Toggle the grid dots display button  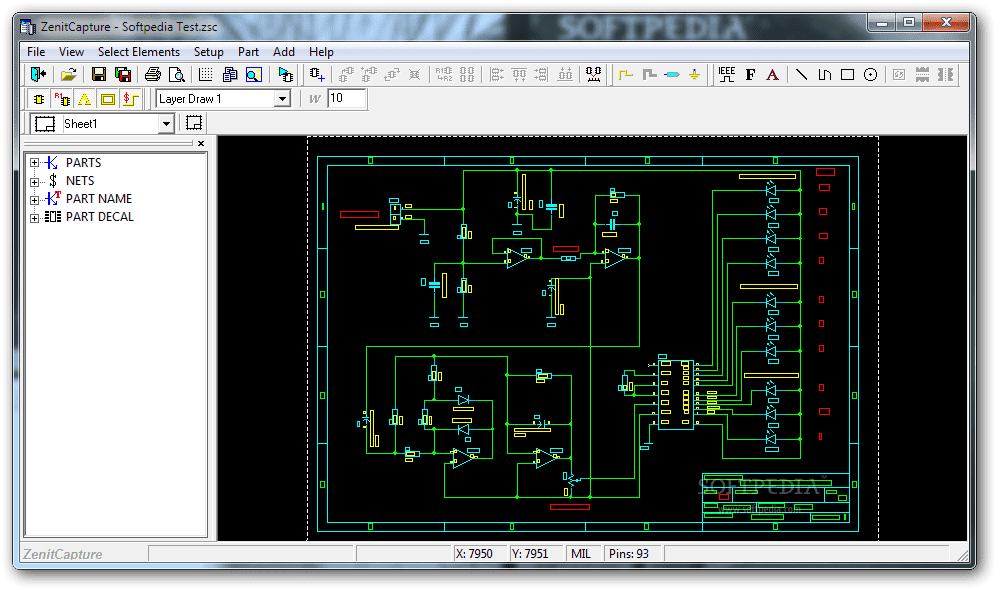click(x=206, y=74)
